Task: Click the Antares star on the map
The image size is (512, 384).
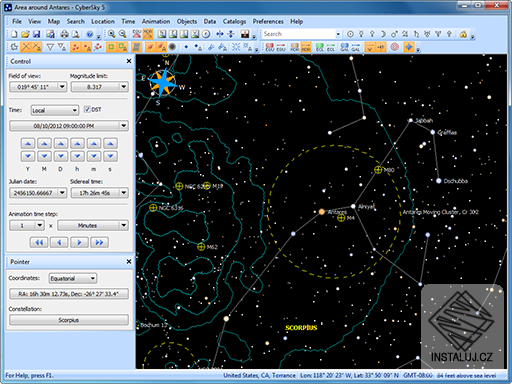Action: point(322,212)
